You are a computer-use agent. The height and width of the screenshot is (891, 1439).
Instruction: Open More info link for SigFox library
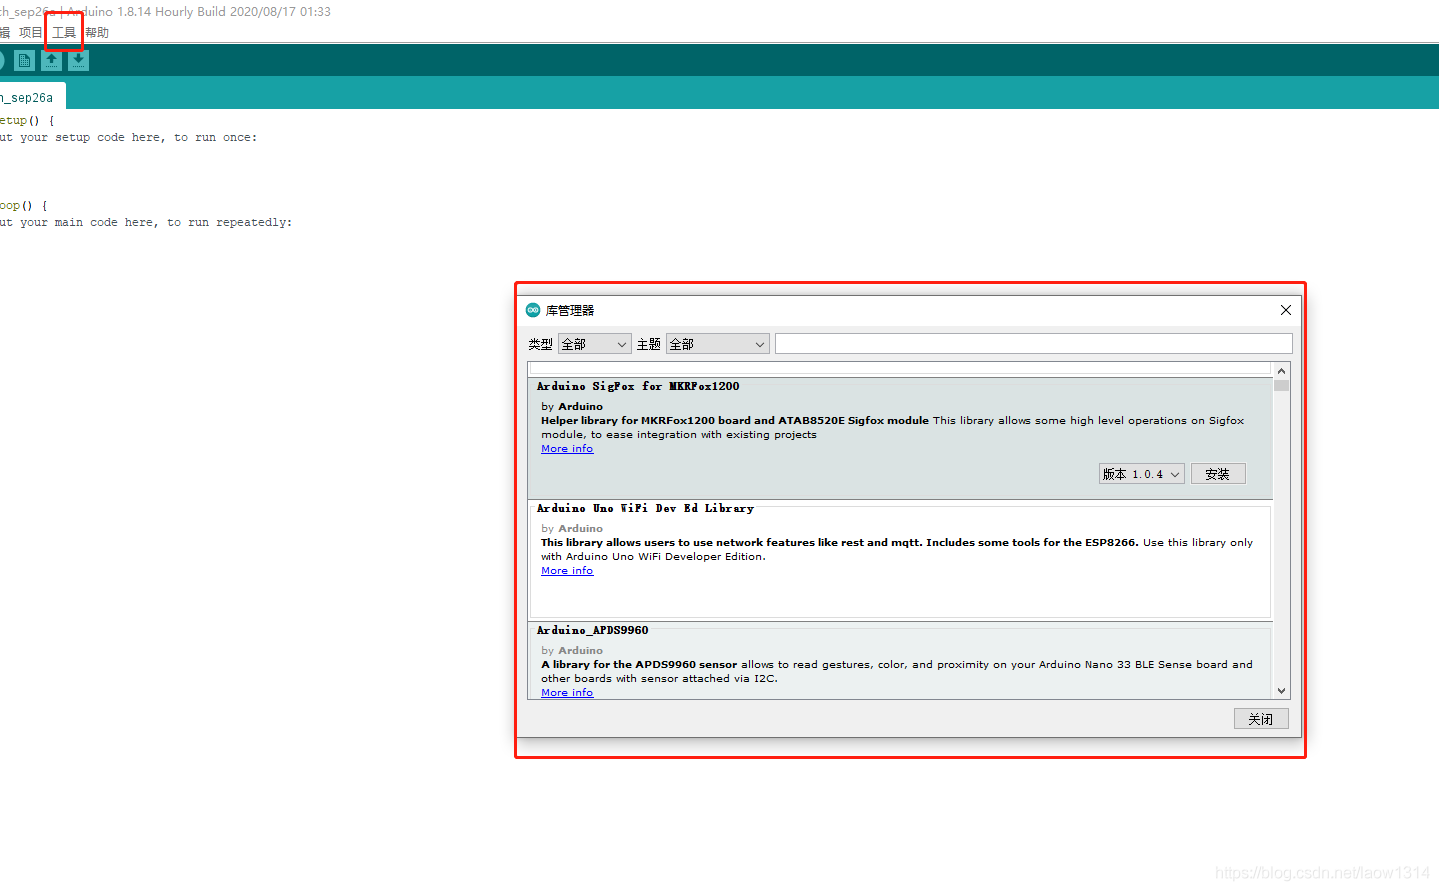[567, 449]
